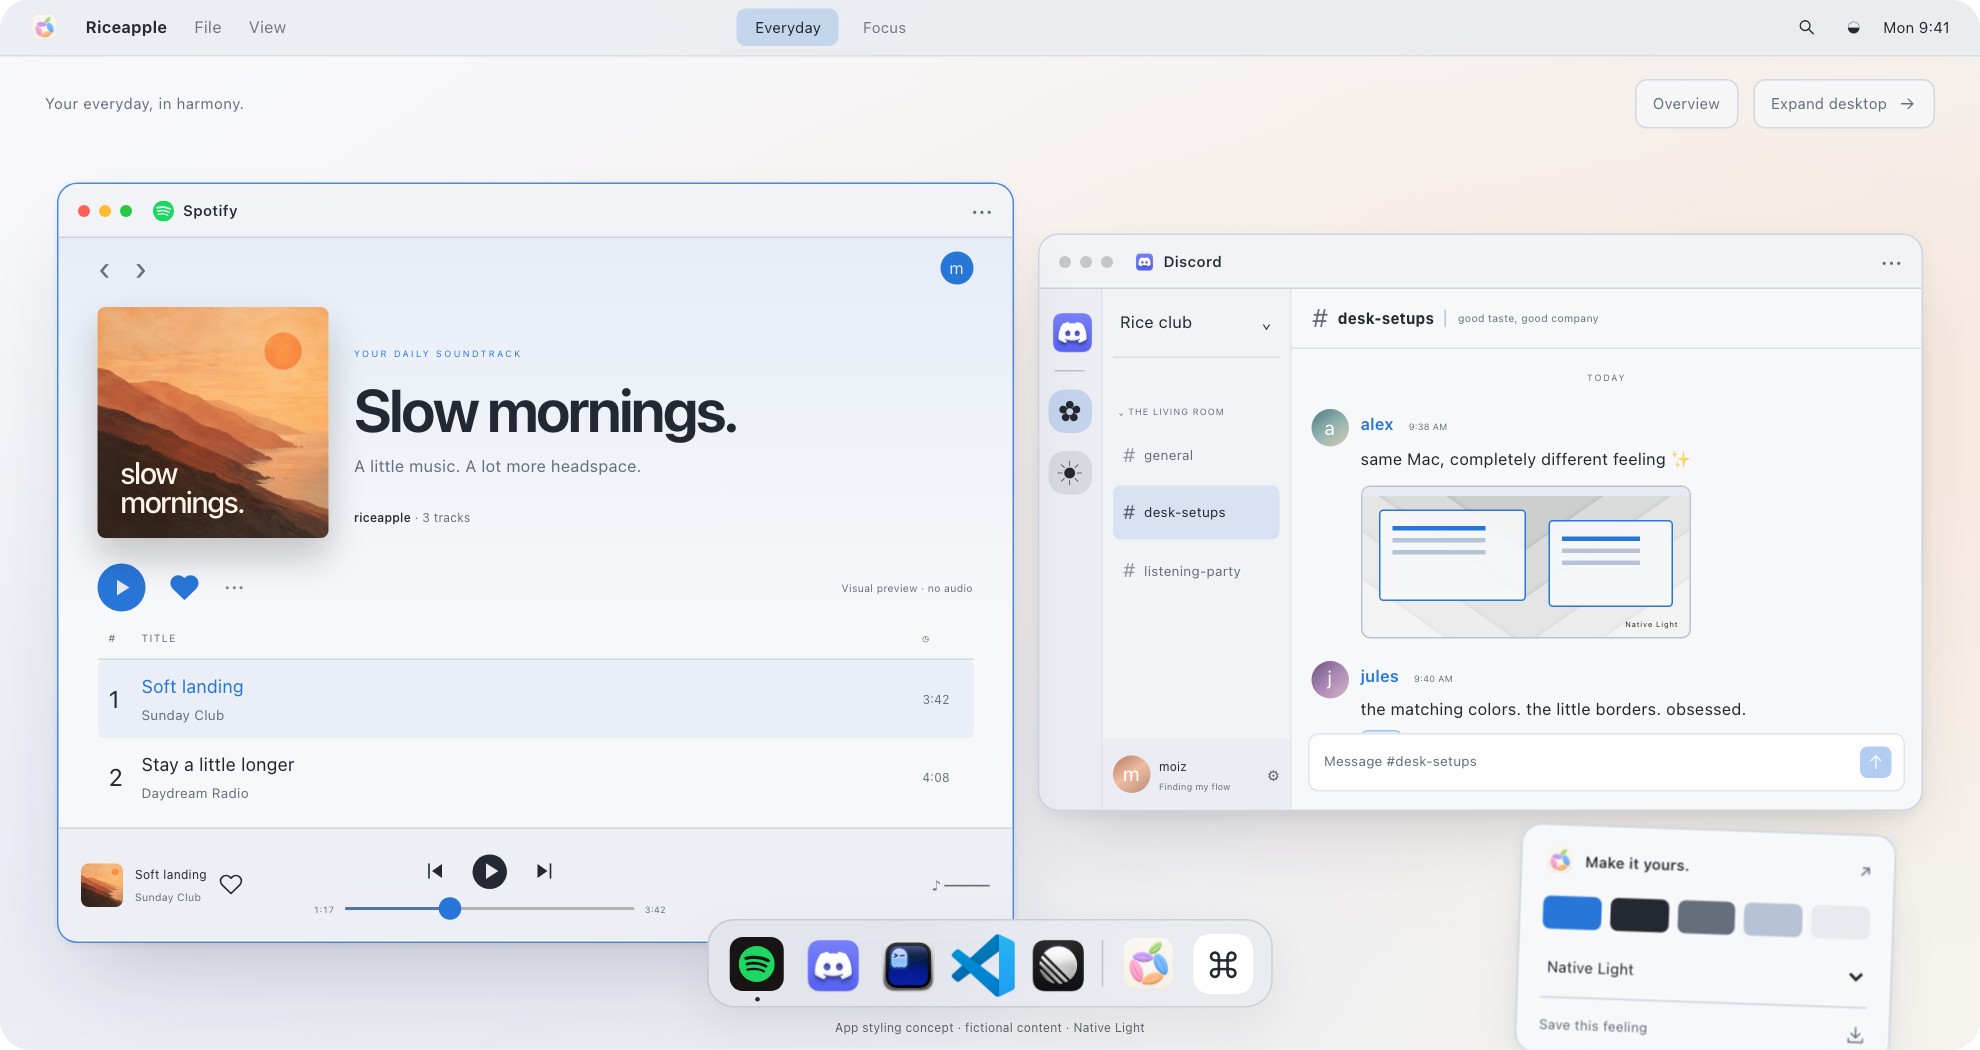Like Soft landing in the player bar
1980x1050 pixels.
231,885
